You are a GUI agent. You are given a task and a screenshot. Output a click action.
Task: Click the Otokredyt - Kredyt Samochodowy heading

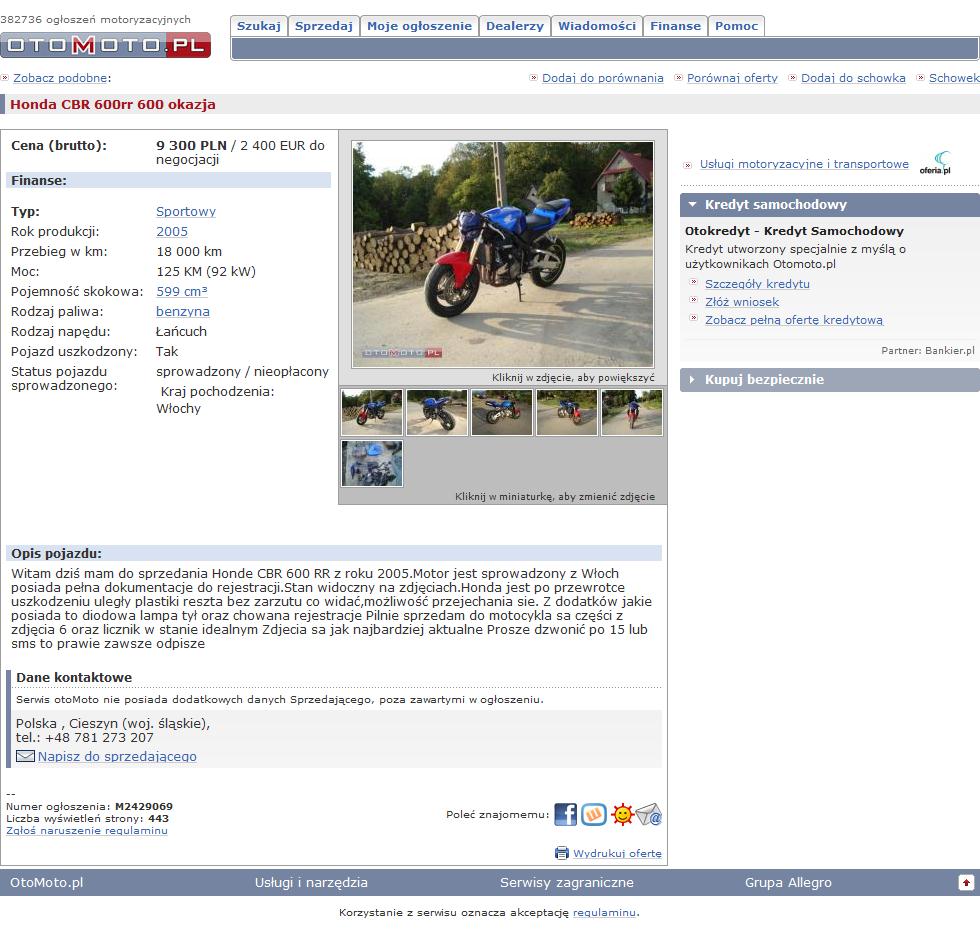point(794,231)
